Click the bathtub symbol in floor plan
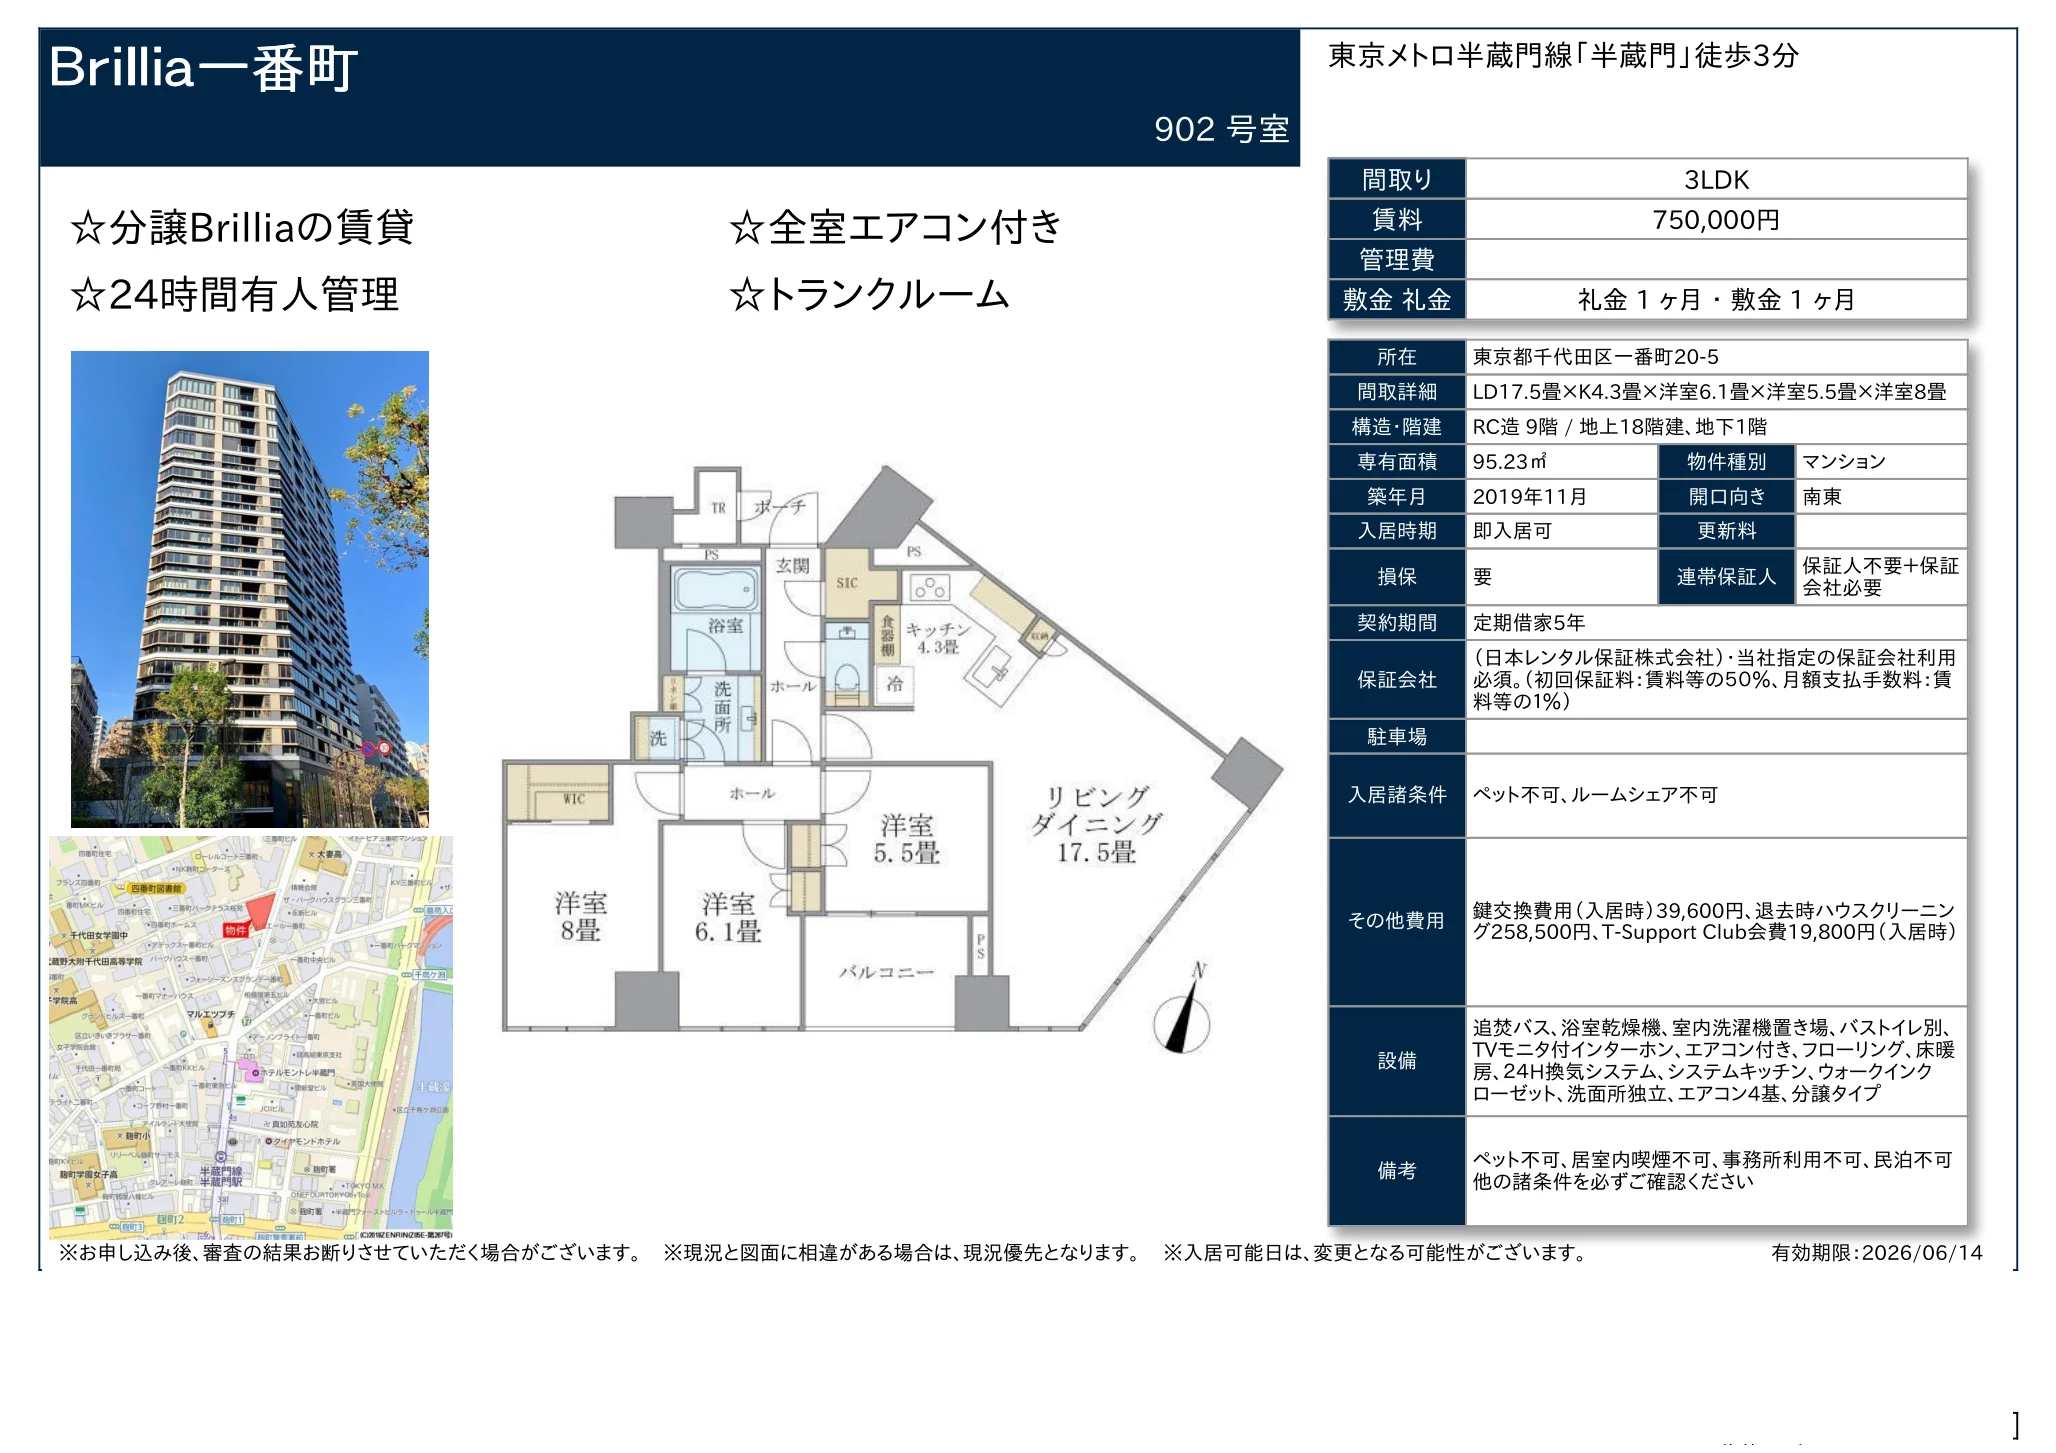The width and height of the screenshot is (2056, 1453). (714, 590)
